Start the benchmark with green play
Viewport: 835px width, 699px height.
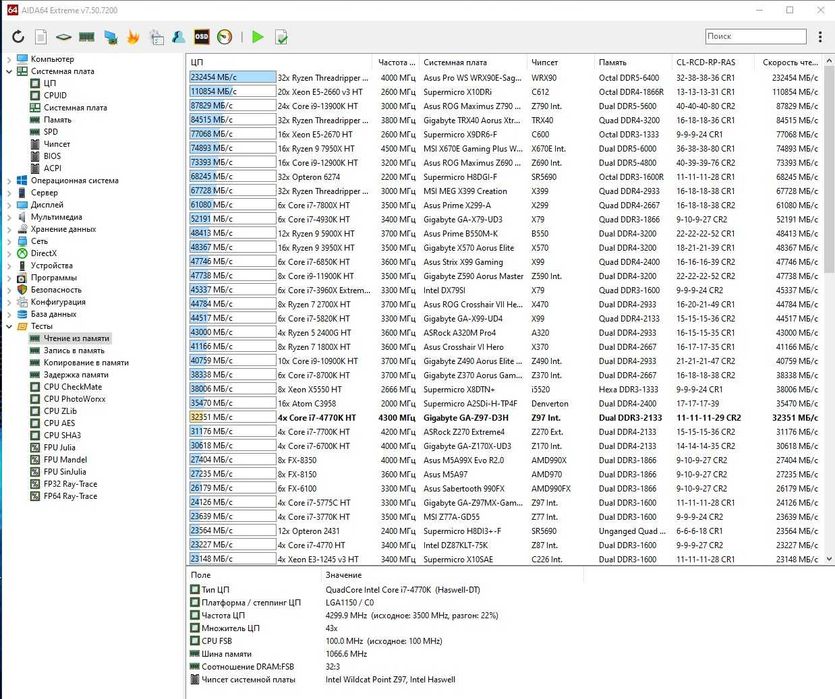[258, 37]
